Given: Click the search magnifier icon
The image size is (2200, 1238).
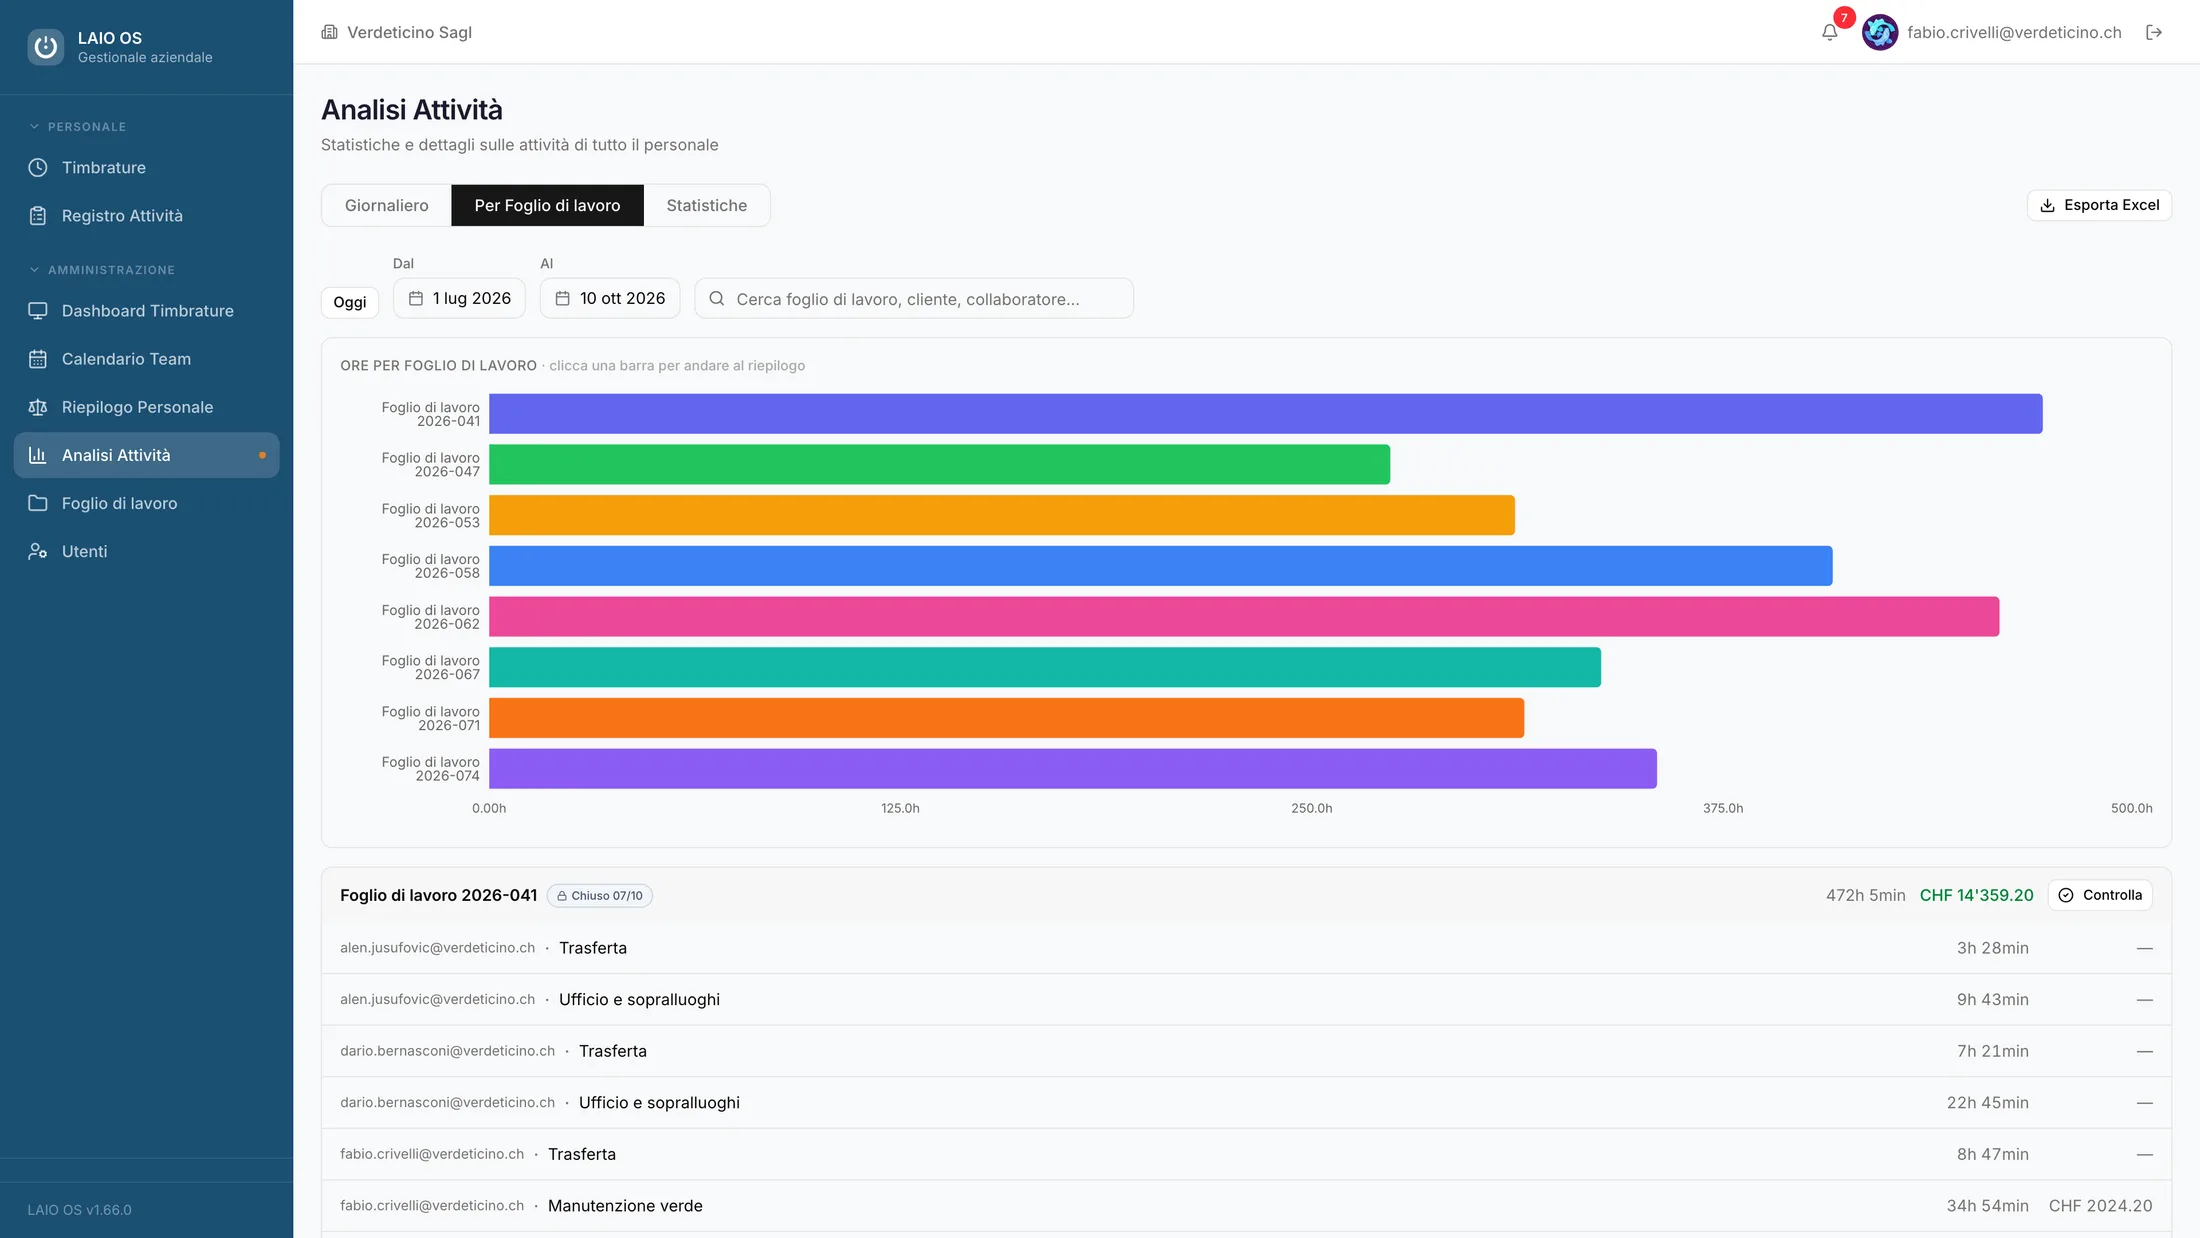Looking at the screenshot, I should pos(717,299).
